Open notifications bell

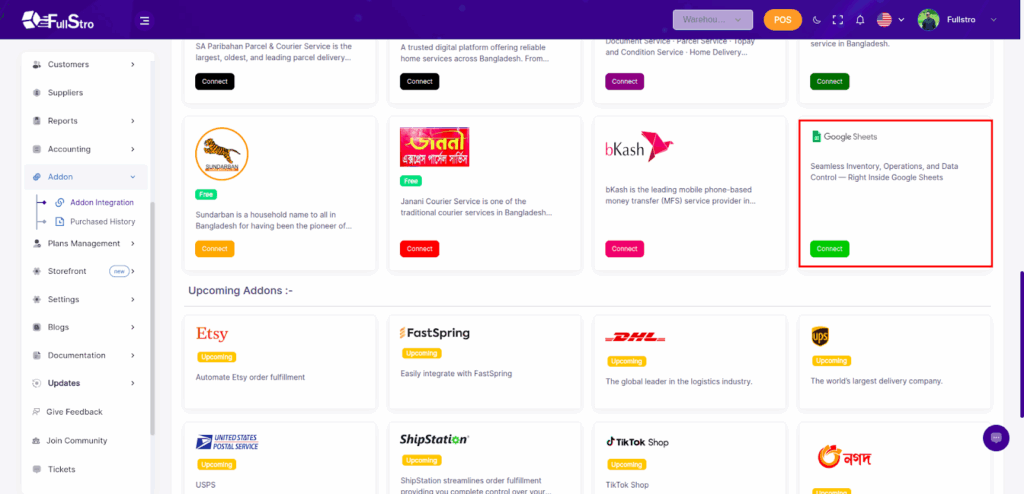click(x=860, y=19)
